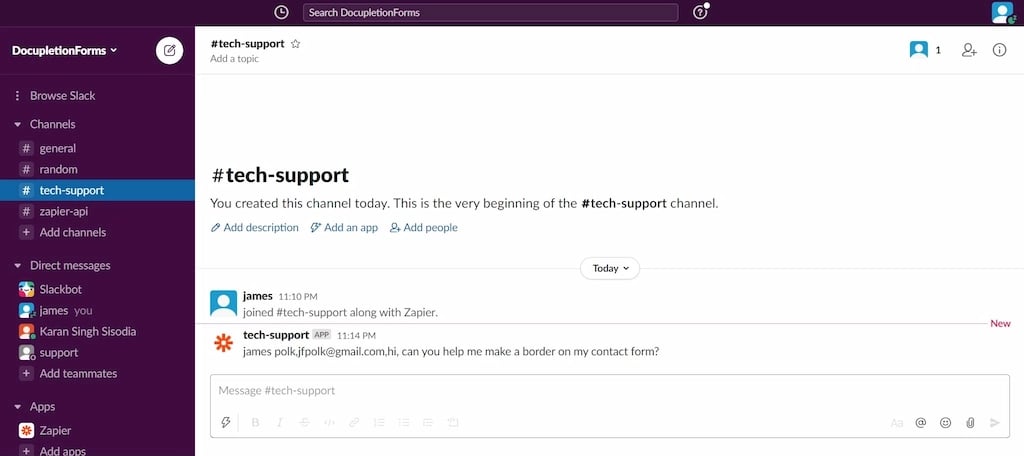Click the Message #tech-support input box

[x=600, y=390]
